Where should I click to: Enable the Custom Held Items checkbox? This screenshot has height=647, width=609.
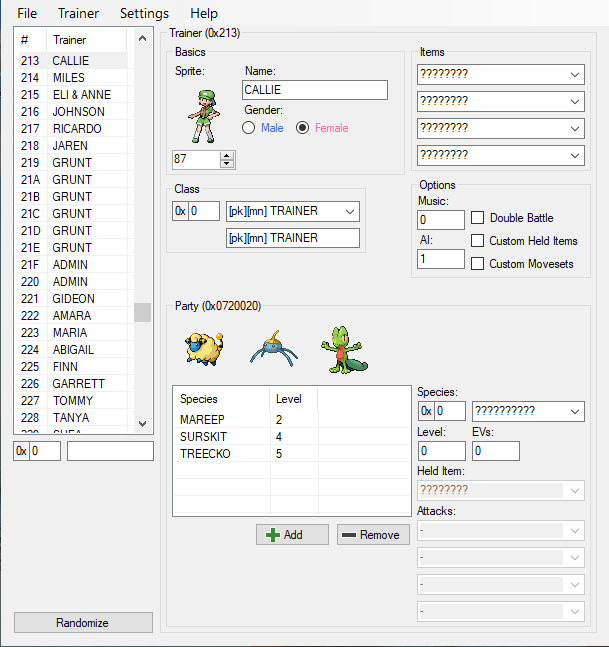(x=477, y=241)
